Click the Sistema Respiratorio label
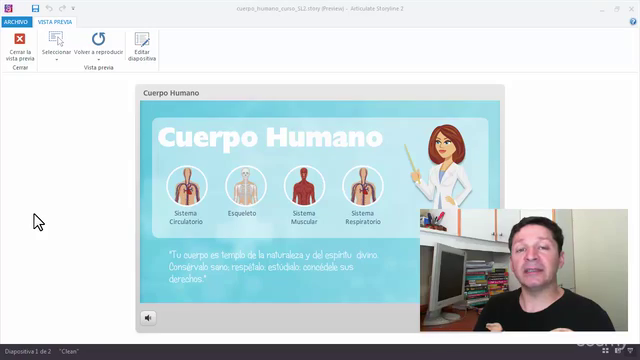Screen dimensions: 640x360 [363, 218]
